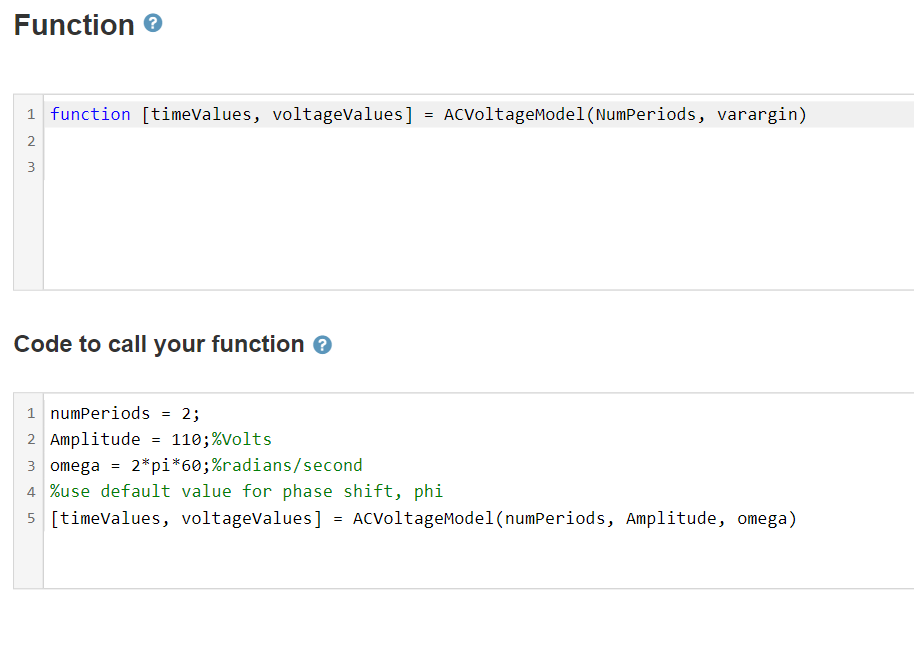Click the function keyword on line 1

pos(90,114)
